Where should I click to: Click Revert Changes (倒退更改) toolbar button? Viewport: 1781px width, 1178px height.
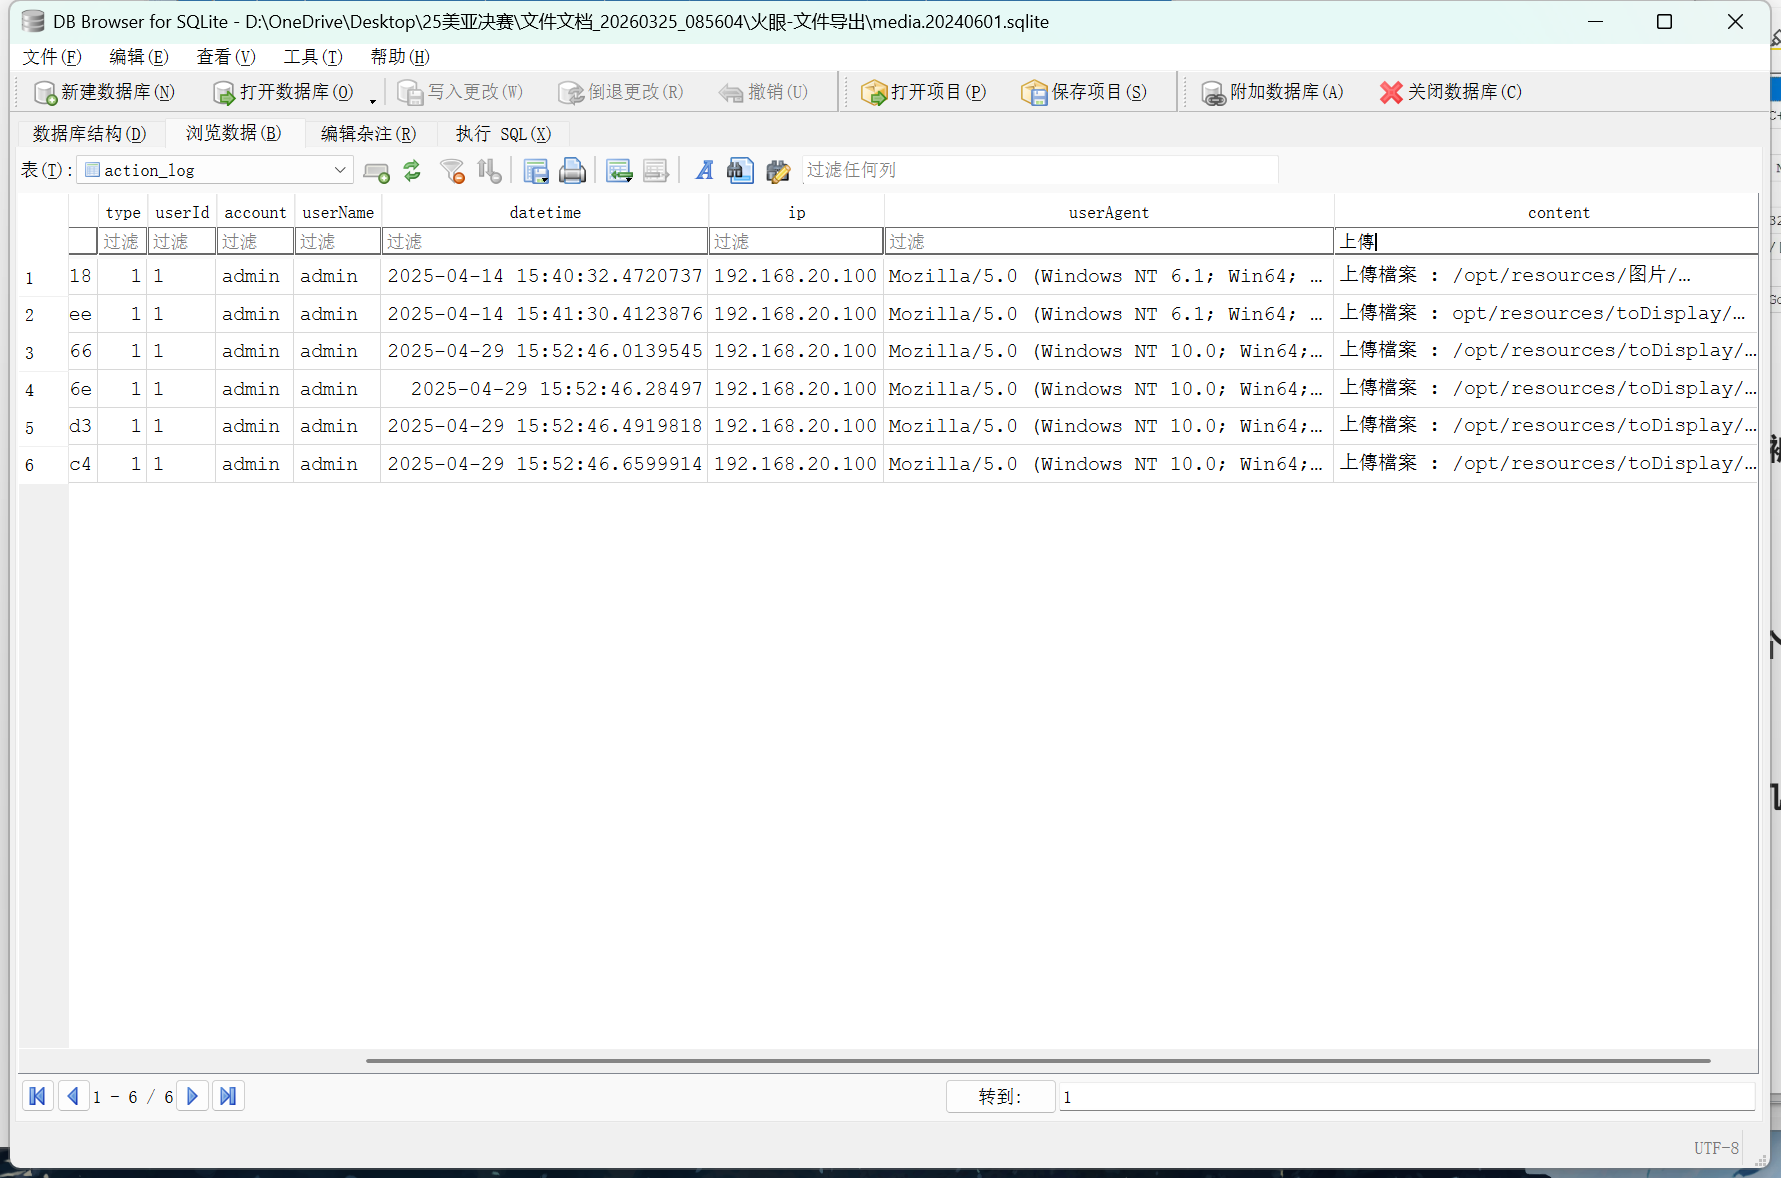[621, 92]
